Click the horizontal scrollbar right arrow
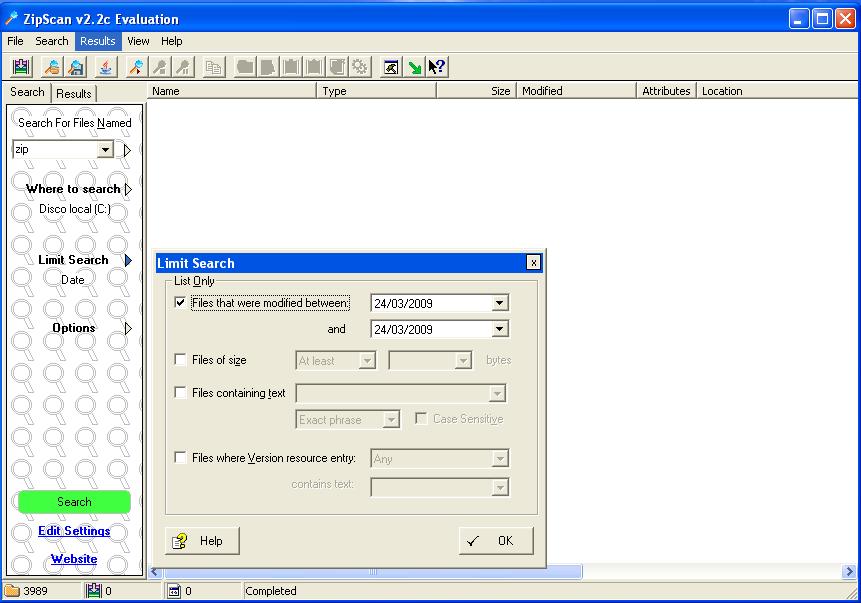The height and width of the screenshot is (603, 861). pyautogui.click(x=849, y=572)
